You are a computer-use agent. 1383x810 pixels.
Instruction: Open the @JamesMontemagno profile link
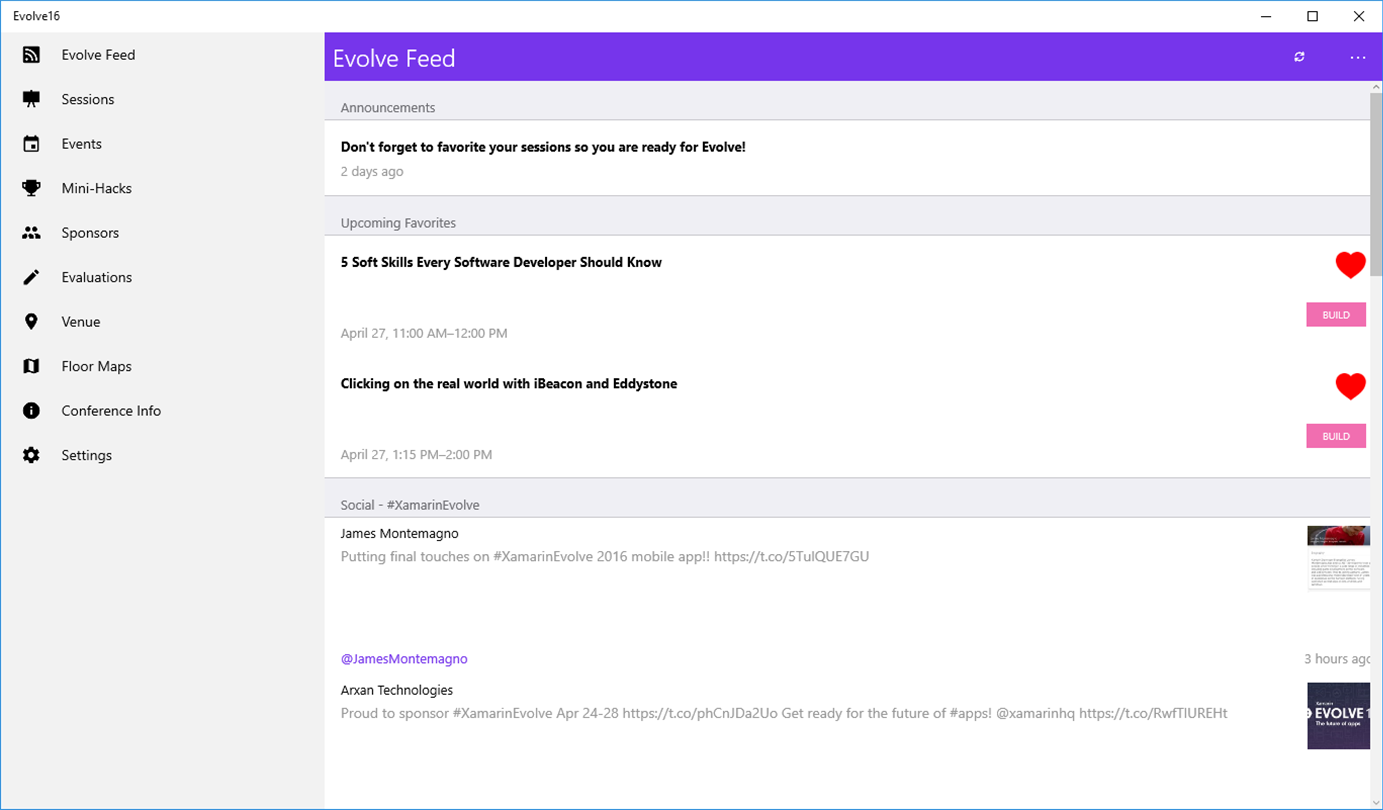point(404,659)
